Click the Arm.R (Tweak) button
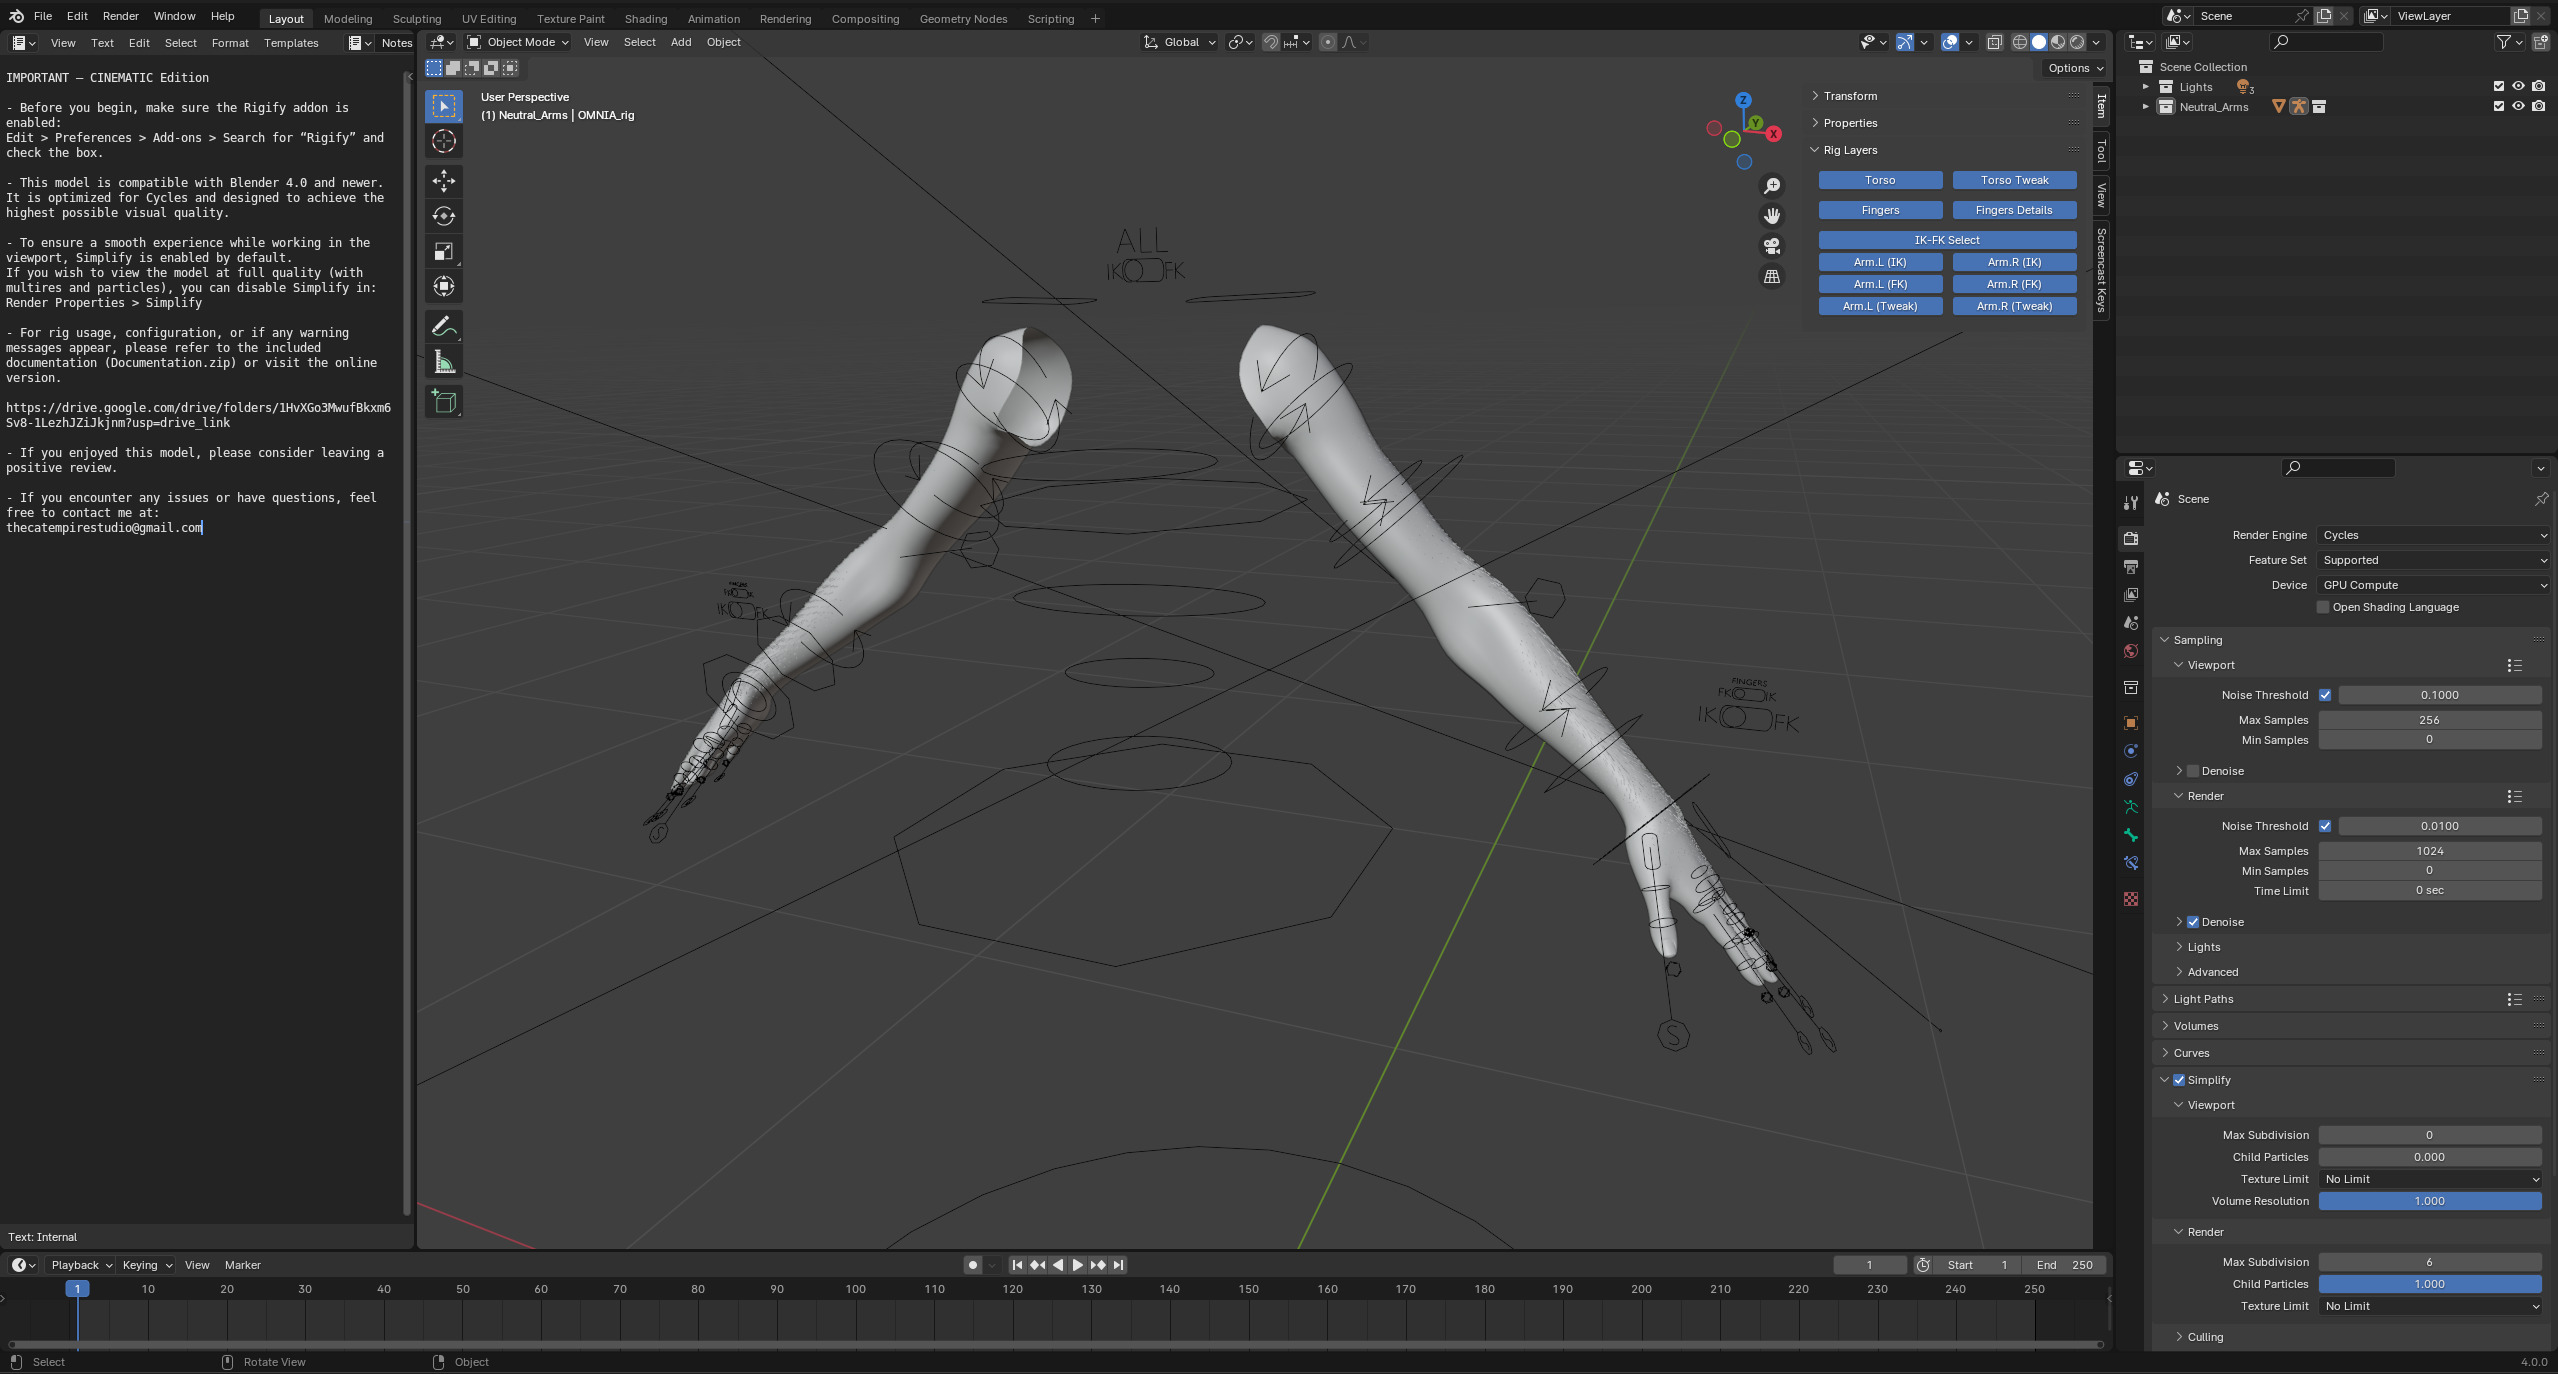This screenshot has height=1374, width=2558. point(2014,306)
